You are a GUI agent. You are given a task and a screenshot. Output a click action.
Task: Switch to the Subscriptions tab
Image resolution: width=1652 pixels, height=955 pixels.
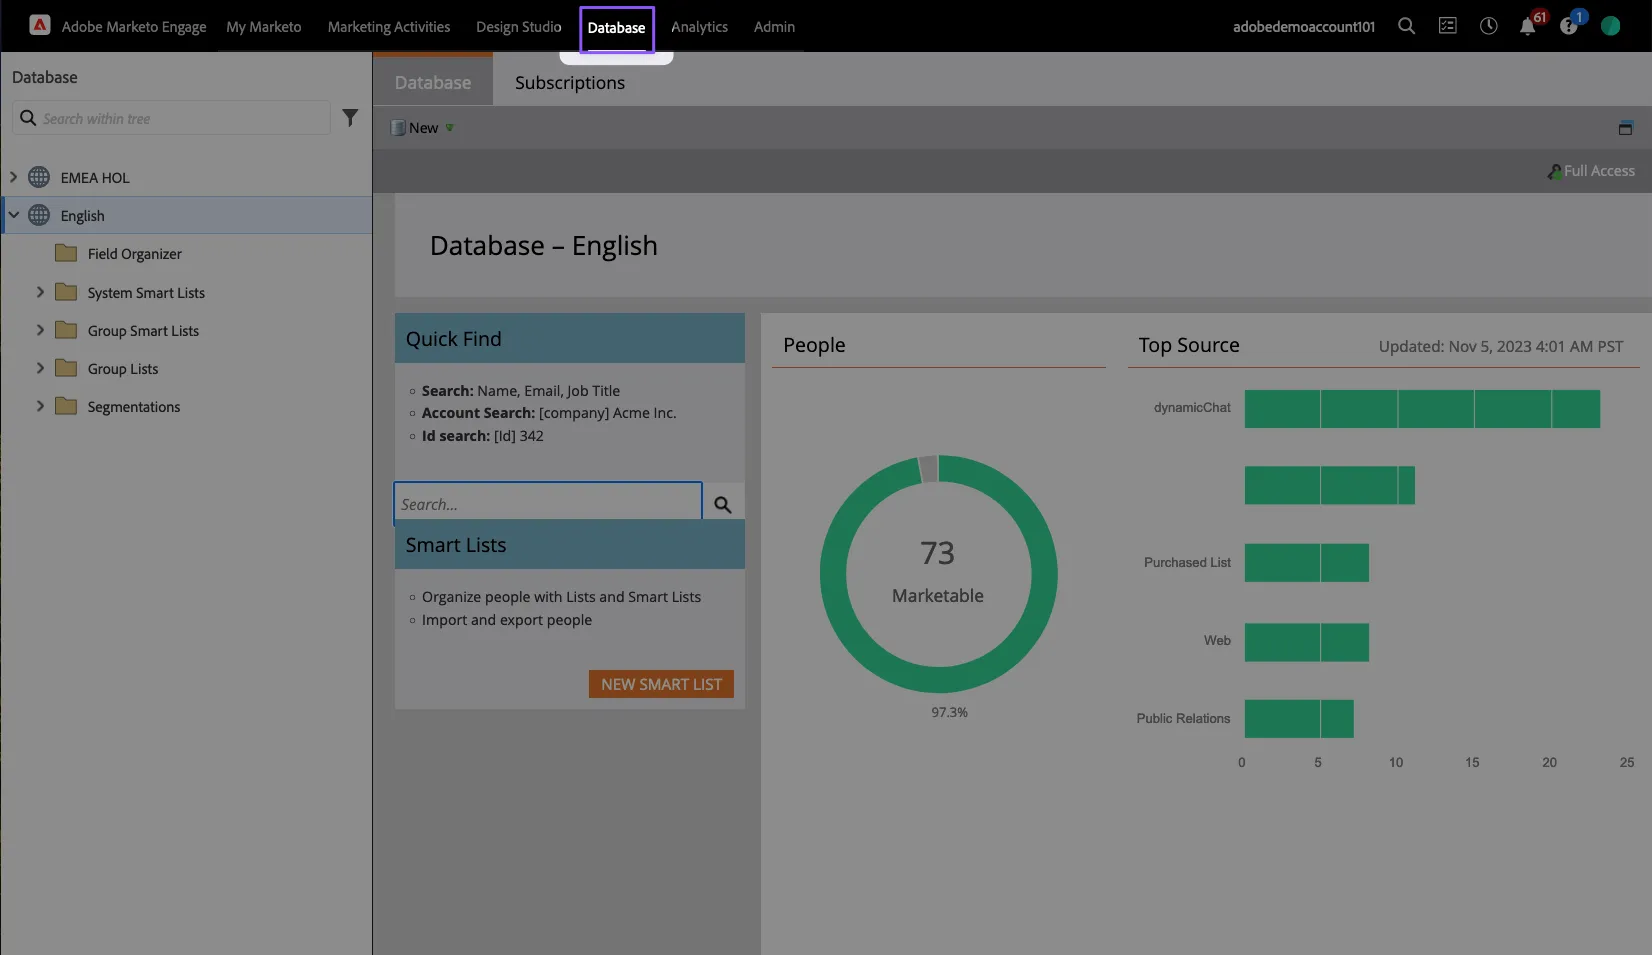(x=570, y=83)
